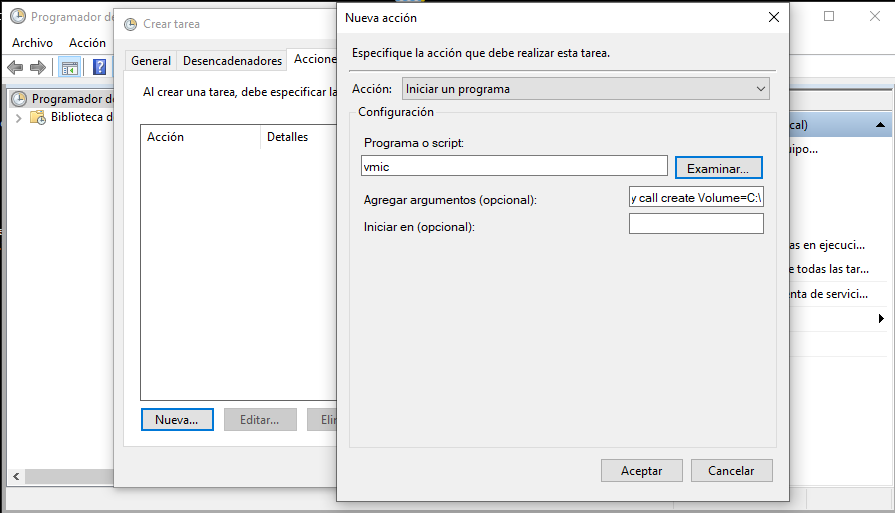Toggle the show/hide console tree icon
895x513 pixels.
pyautogui.click(x=69, y=67)
